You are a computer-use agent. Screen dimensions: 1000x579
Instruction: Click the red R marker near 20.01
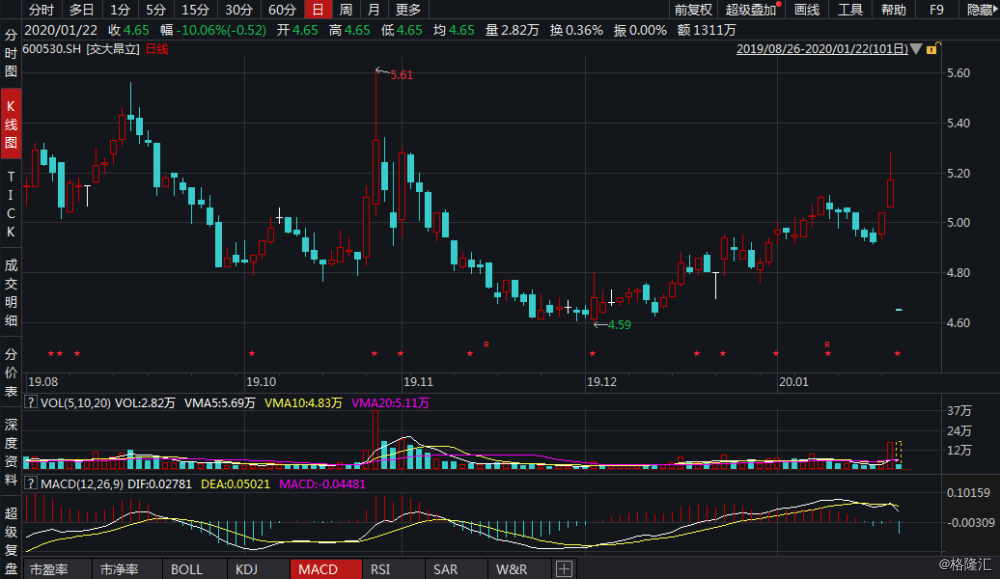(827, 344)
